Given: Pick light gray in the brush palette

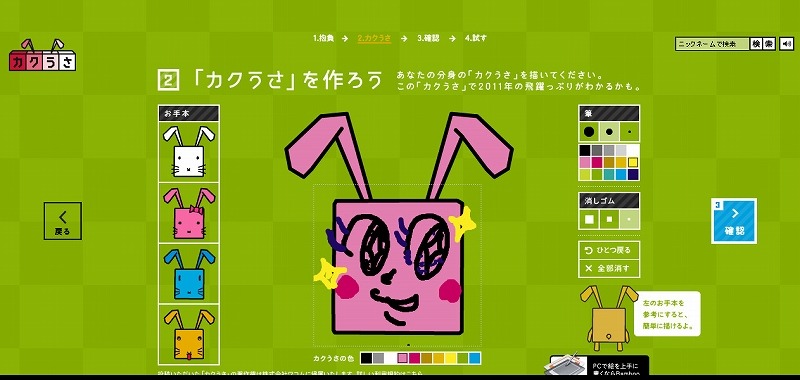Looking at the screenshot, I should click(x=621, y=150).
